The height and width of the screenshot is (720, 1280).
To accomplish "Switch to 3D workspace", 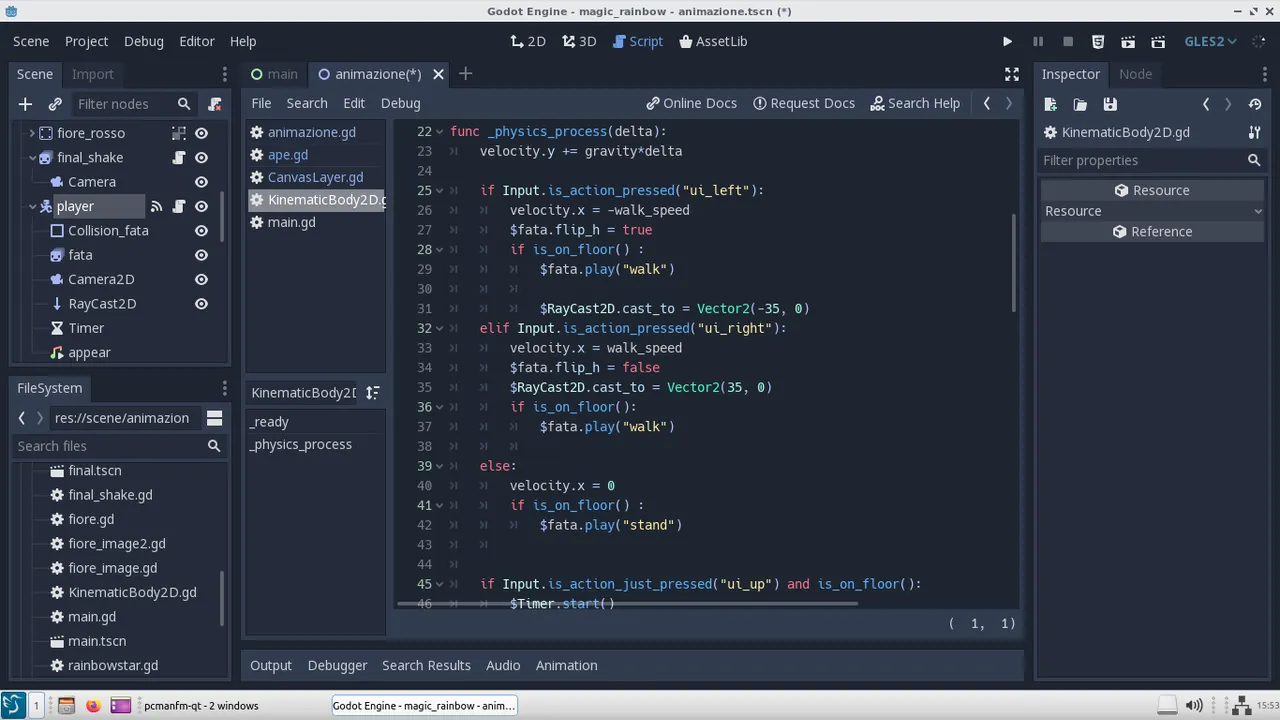I will [579, 41].
